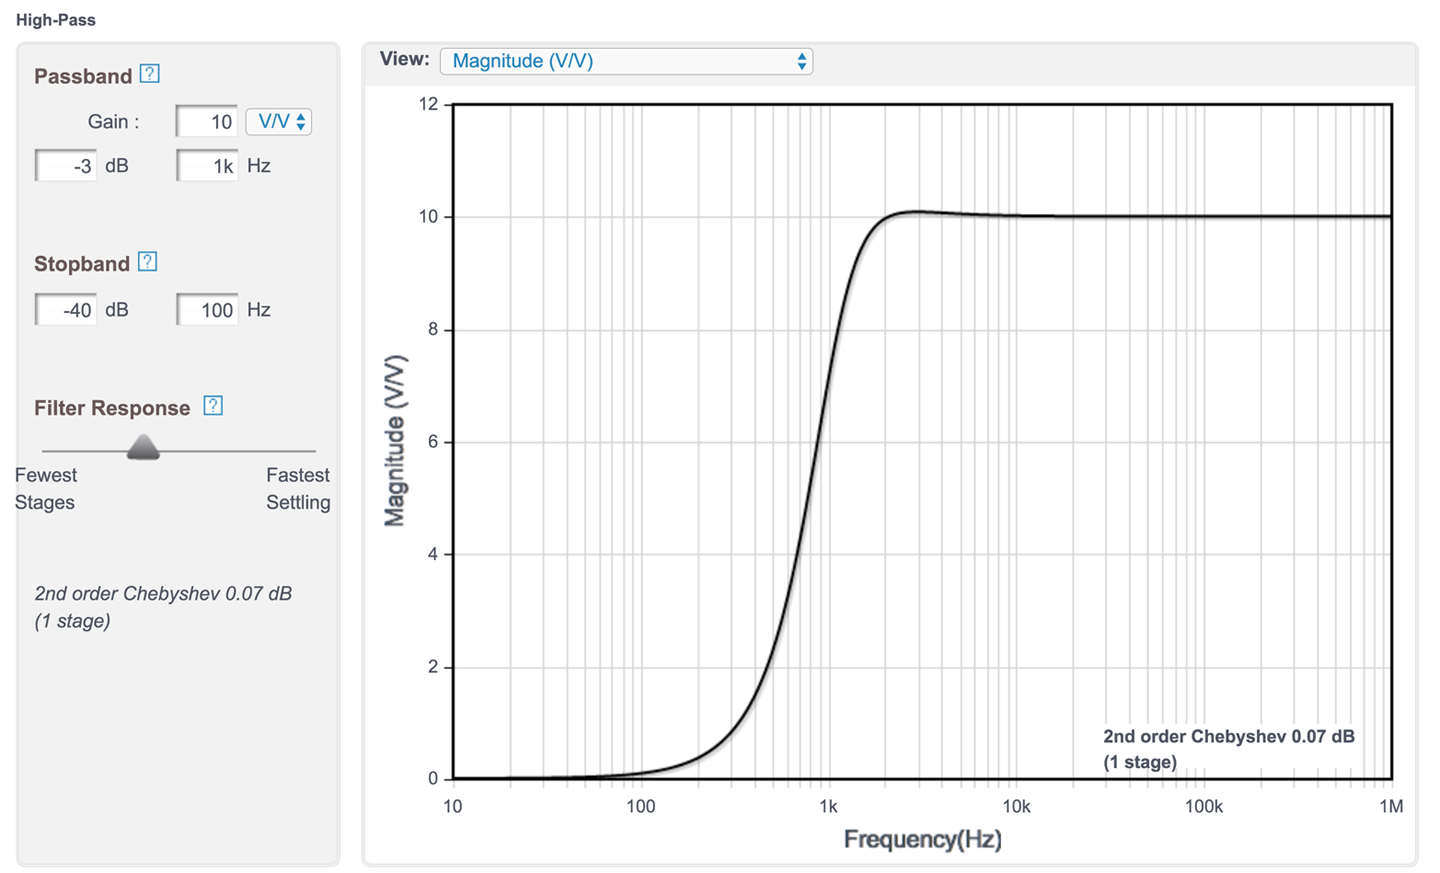Click the Chebyshev legend inside the plot

coord(1228,749)
